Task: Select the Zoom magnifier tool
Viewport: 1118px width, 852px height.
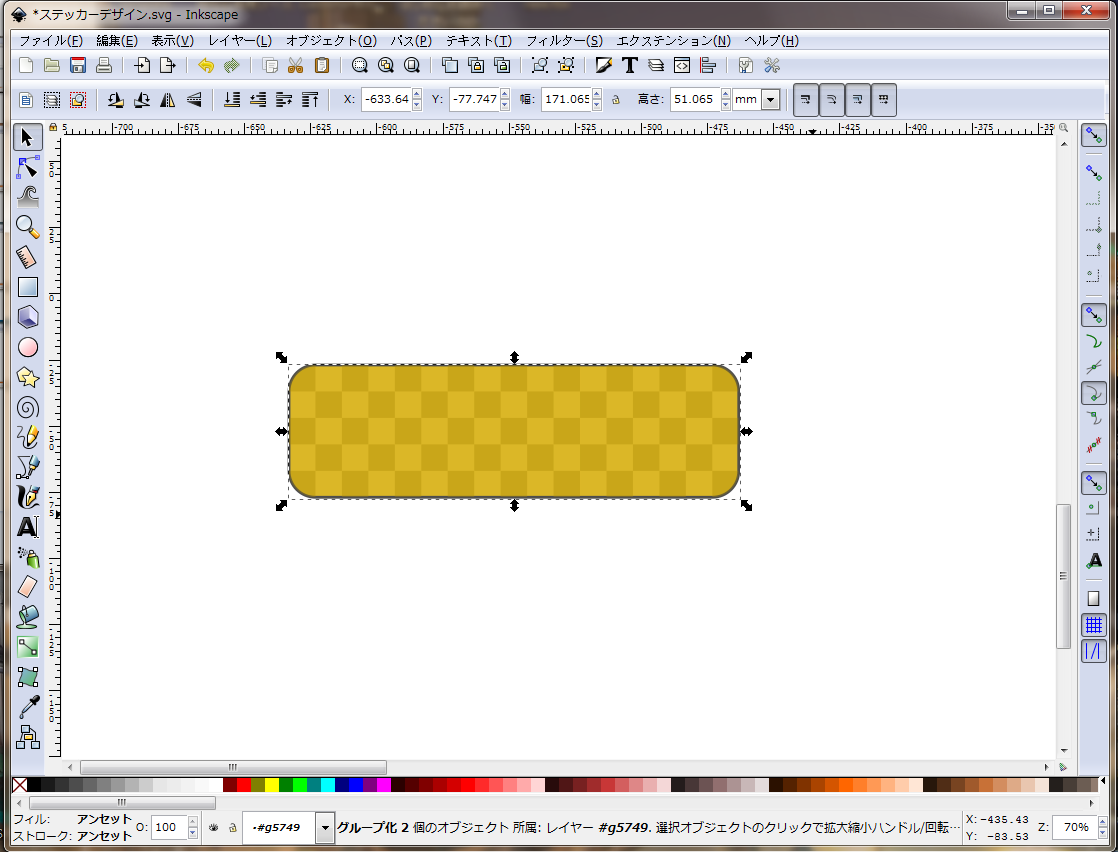Action: pyautogui.click(x=28, y=227)
